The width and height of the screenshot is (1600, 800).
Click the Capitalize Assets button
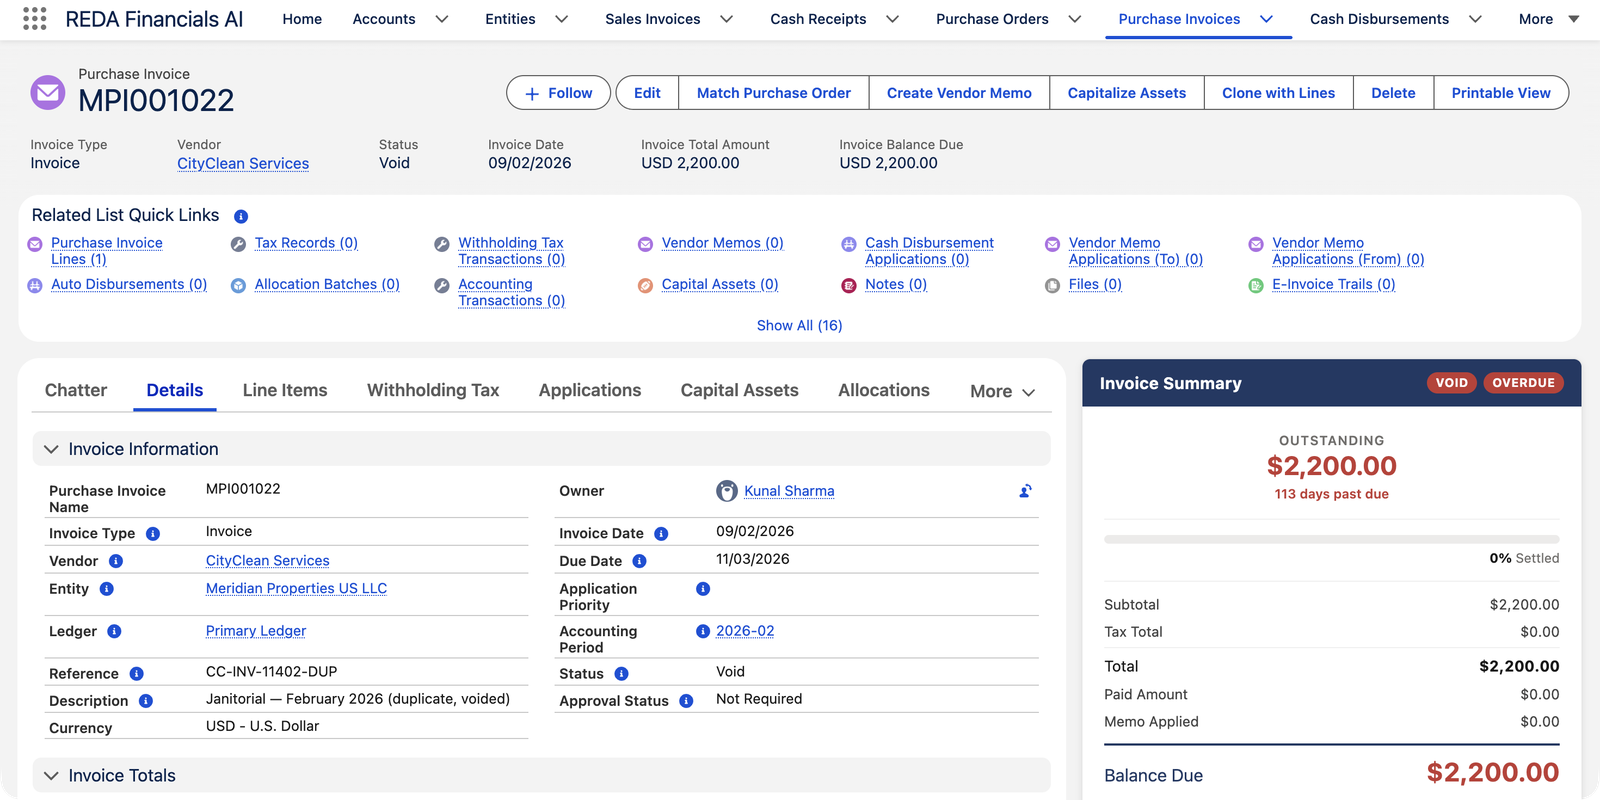pyautogui.click(x=1127, y=93)
